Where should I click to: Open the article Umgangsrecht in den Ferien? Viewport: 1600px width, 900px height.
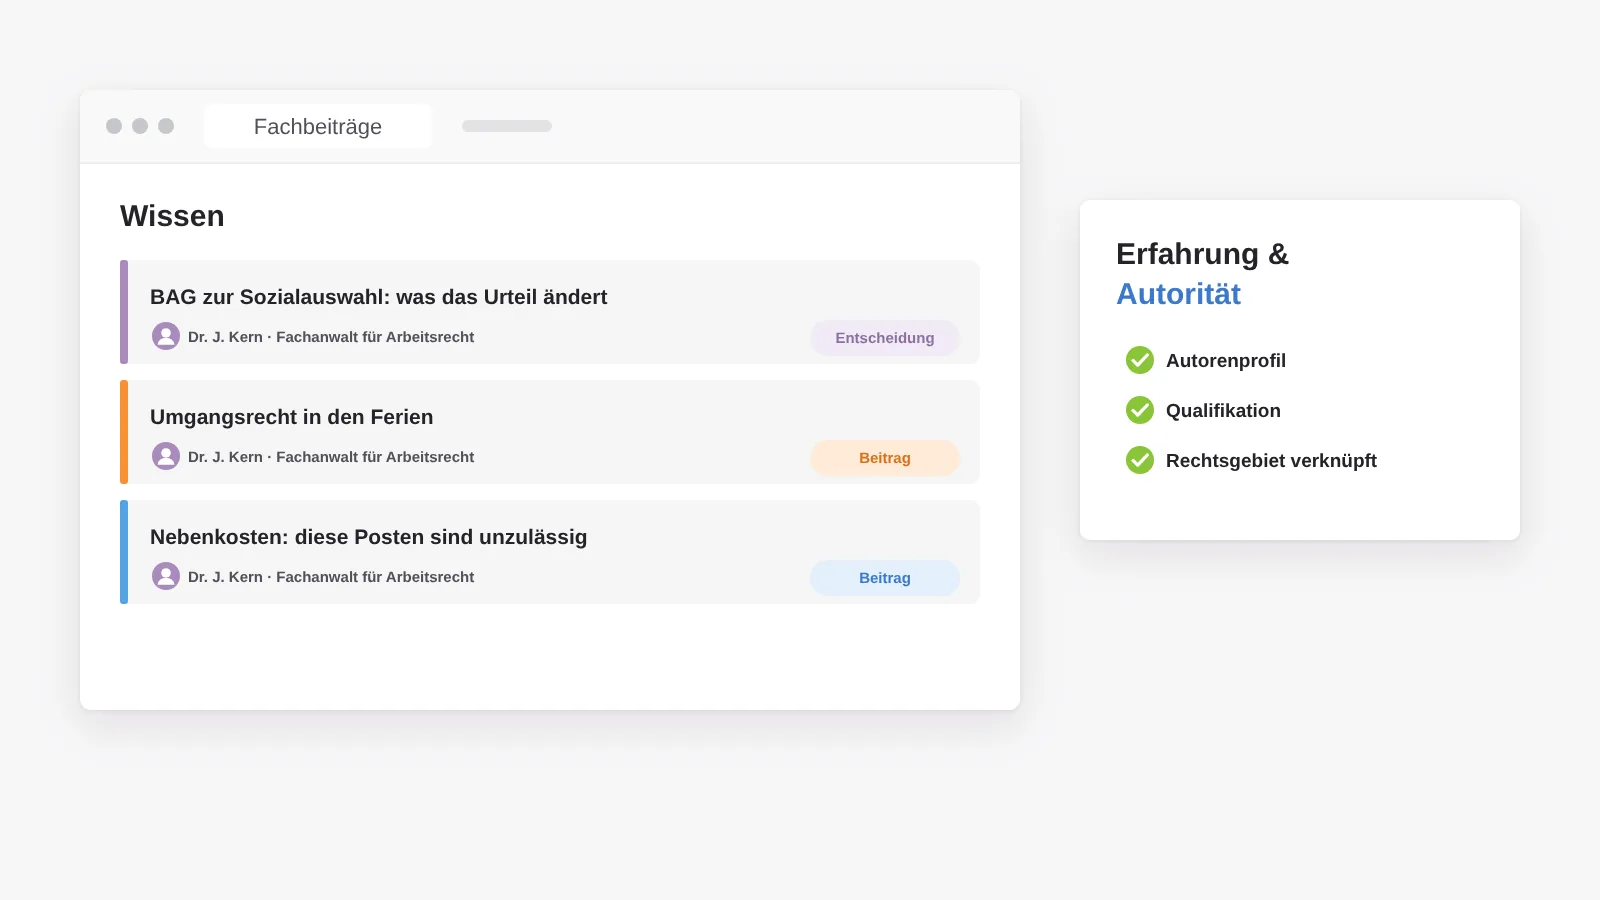tap(291, 417)
